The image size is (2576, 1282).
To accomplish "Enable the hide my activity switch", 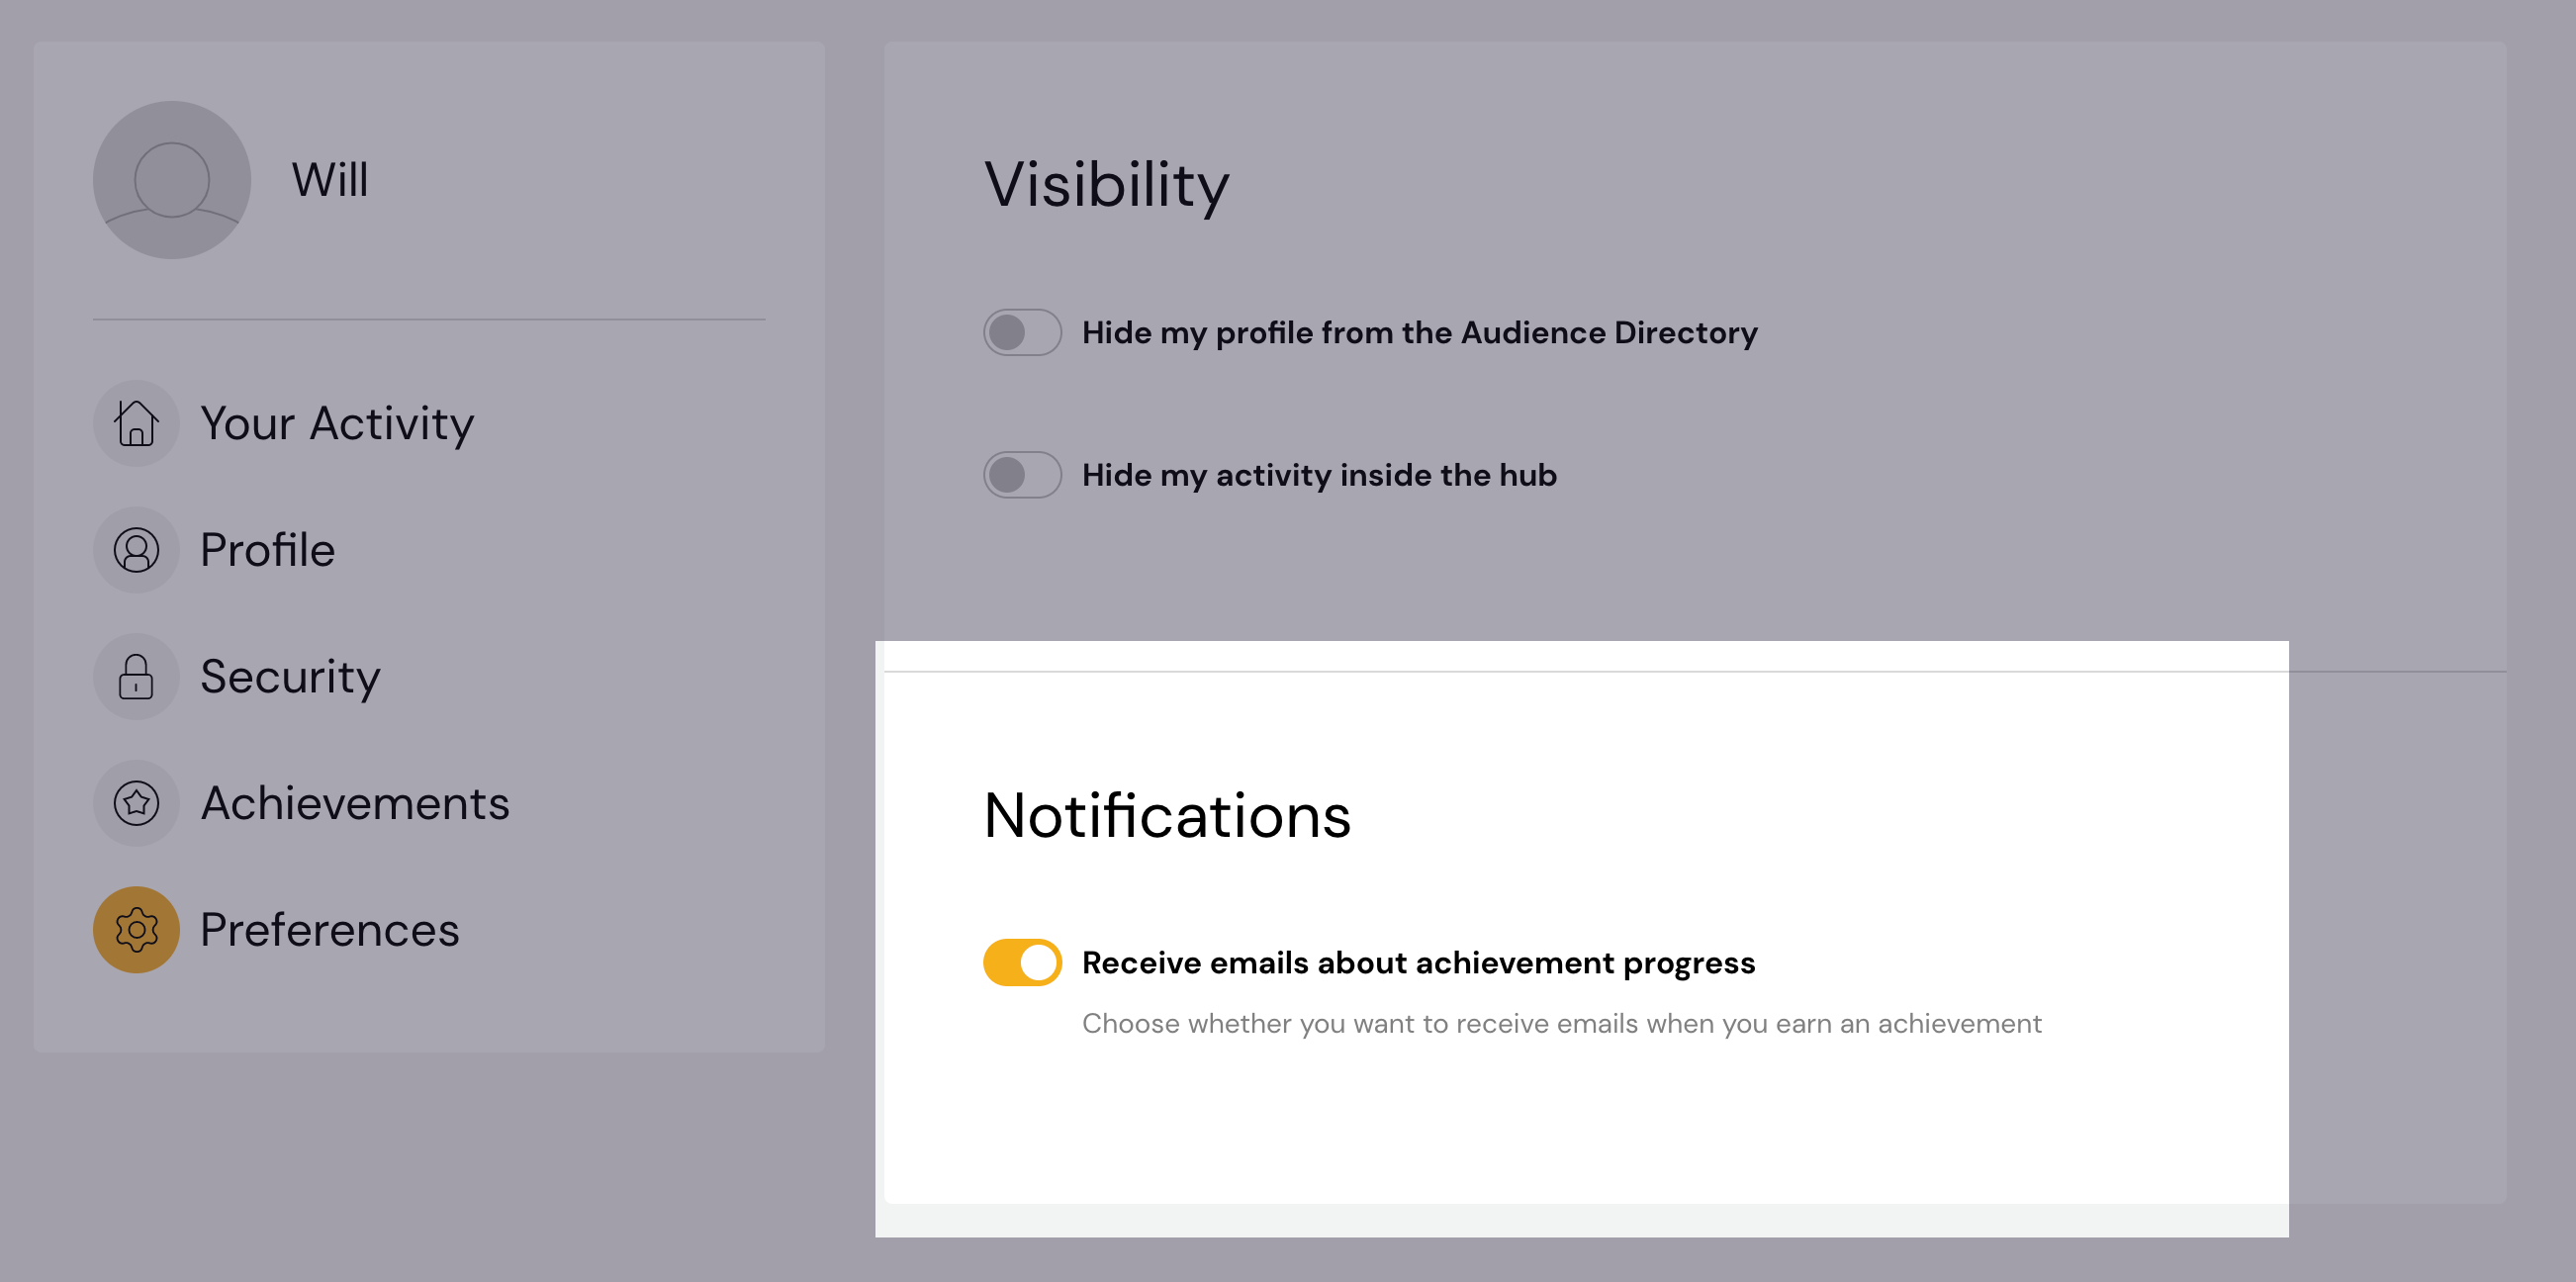I will pos(1021,475).
